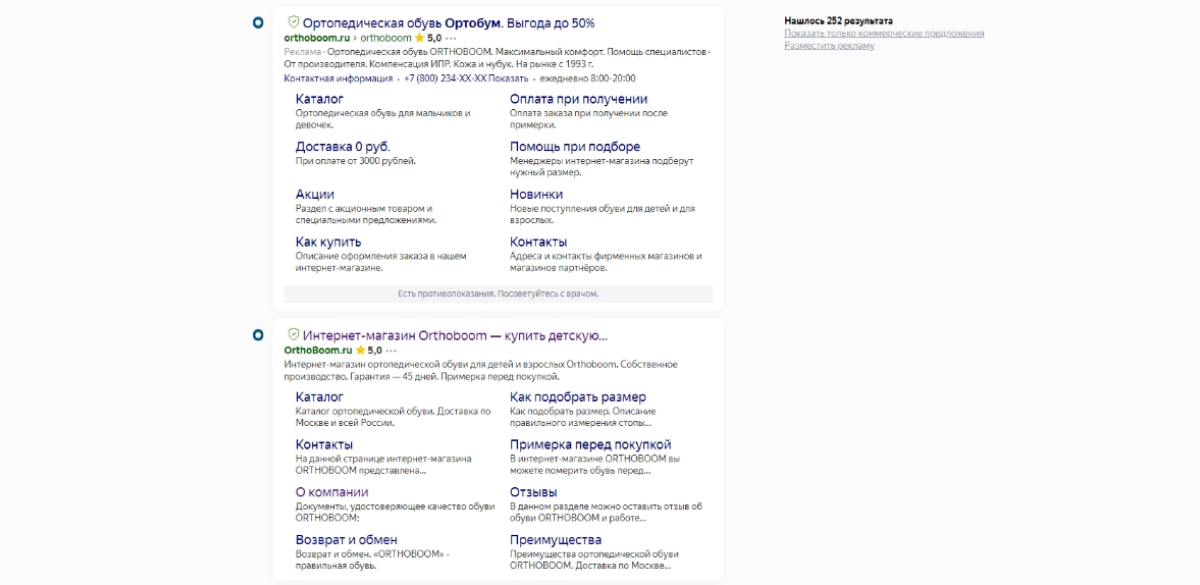Click description 'Документы, удостоверяющее качество обуви ORTHOBOOM:'
The height and width of the screenshot is (585, 1200).
point(395,512)
